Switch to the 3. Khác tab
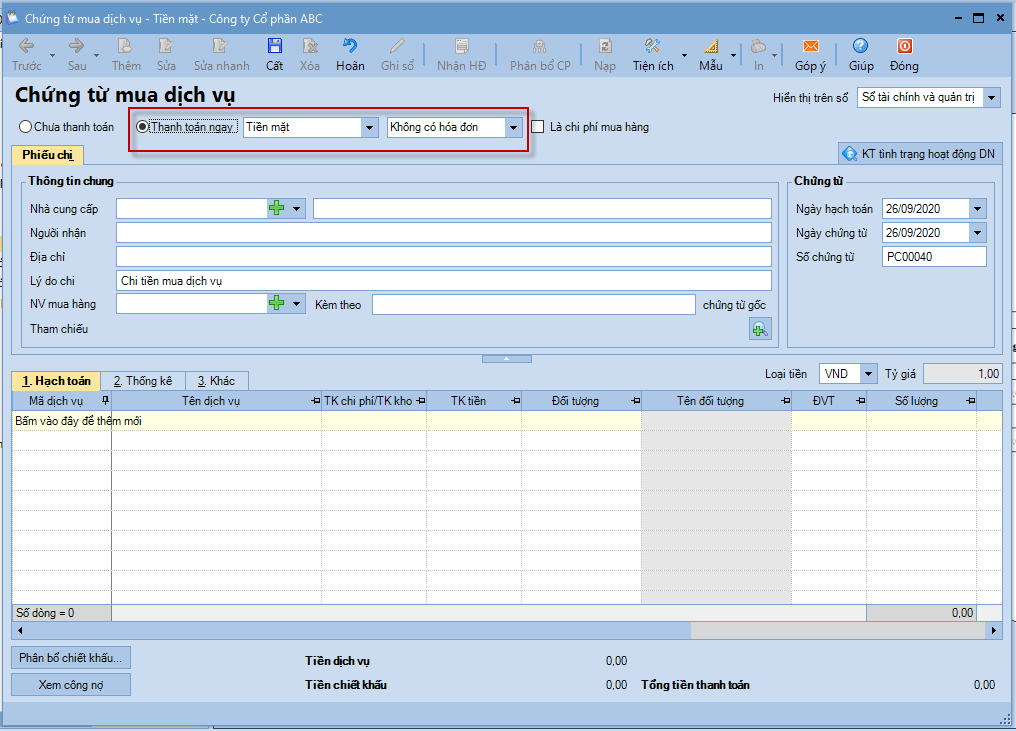 click(216, 381)
